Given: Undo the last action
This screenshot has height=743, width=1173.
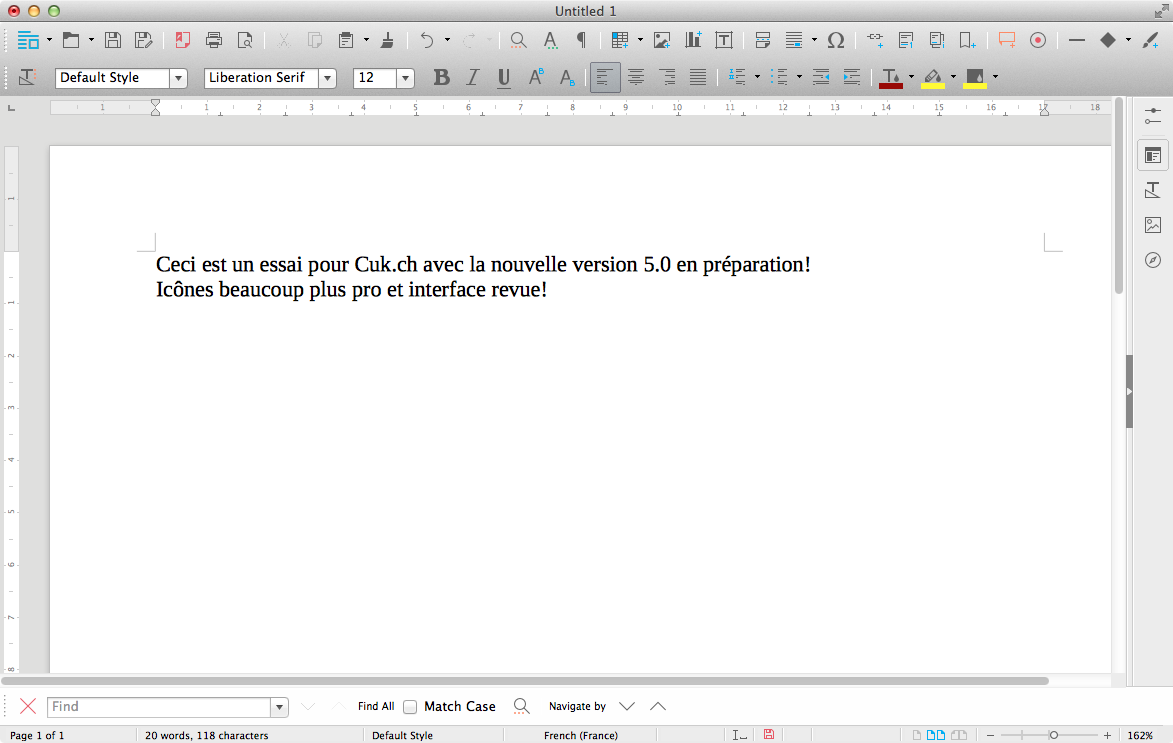Looking at the screenshot, I should [x=426, y=40].
